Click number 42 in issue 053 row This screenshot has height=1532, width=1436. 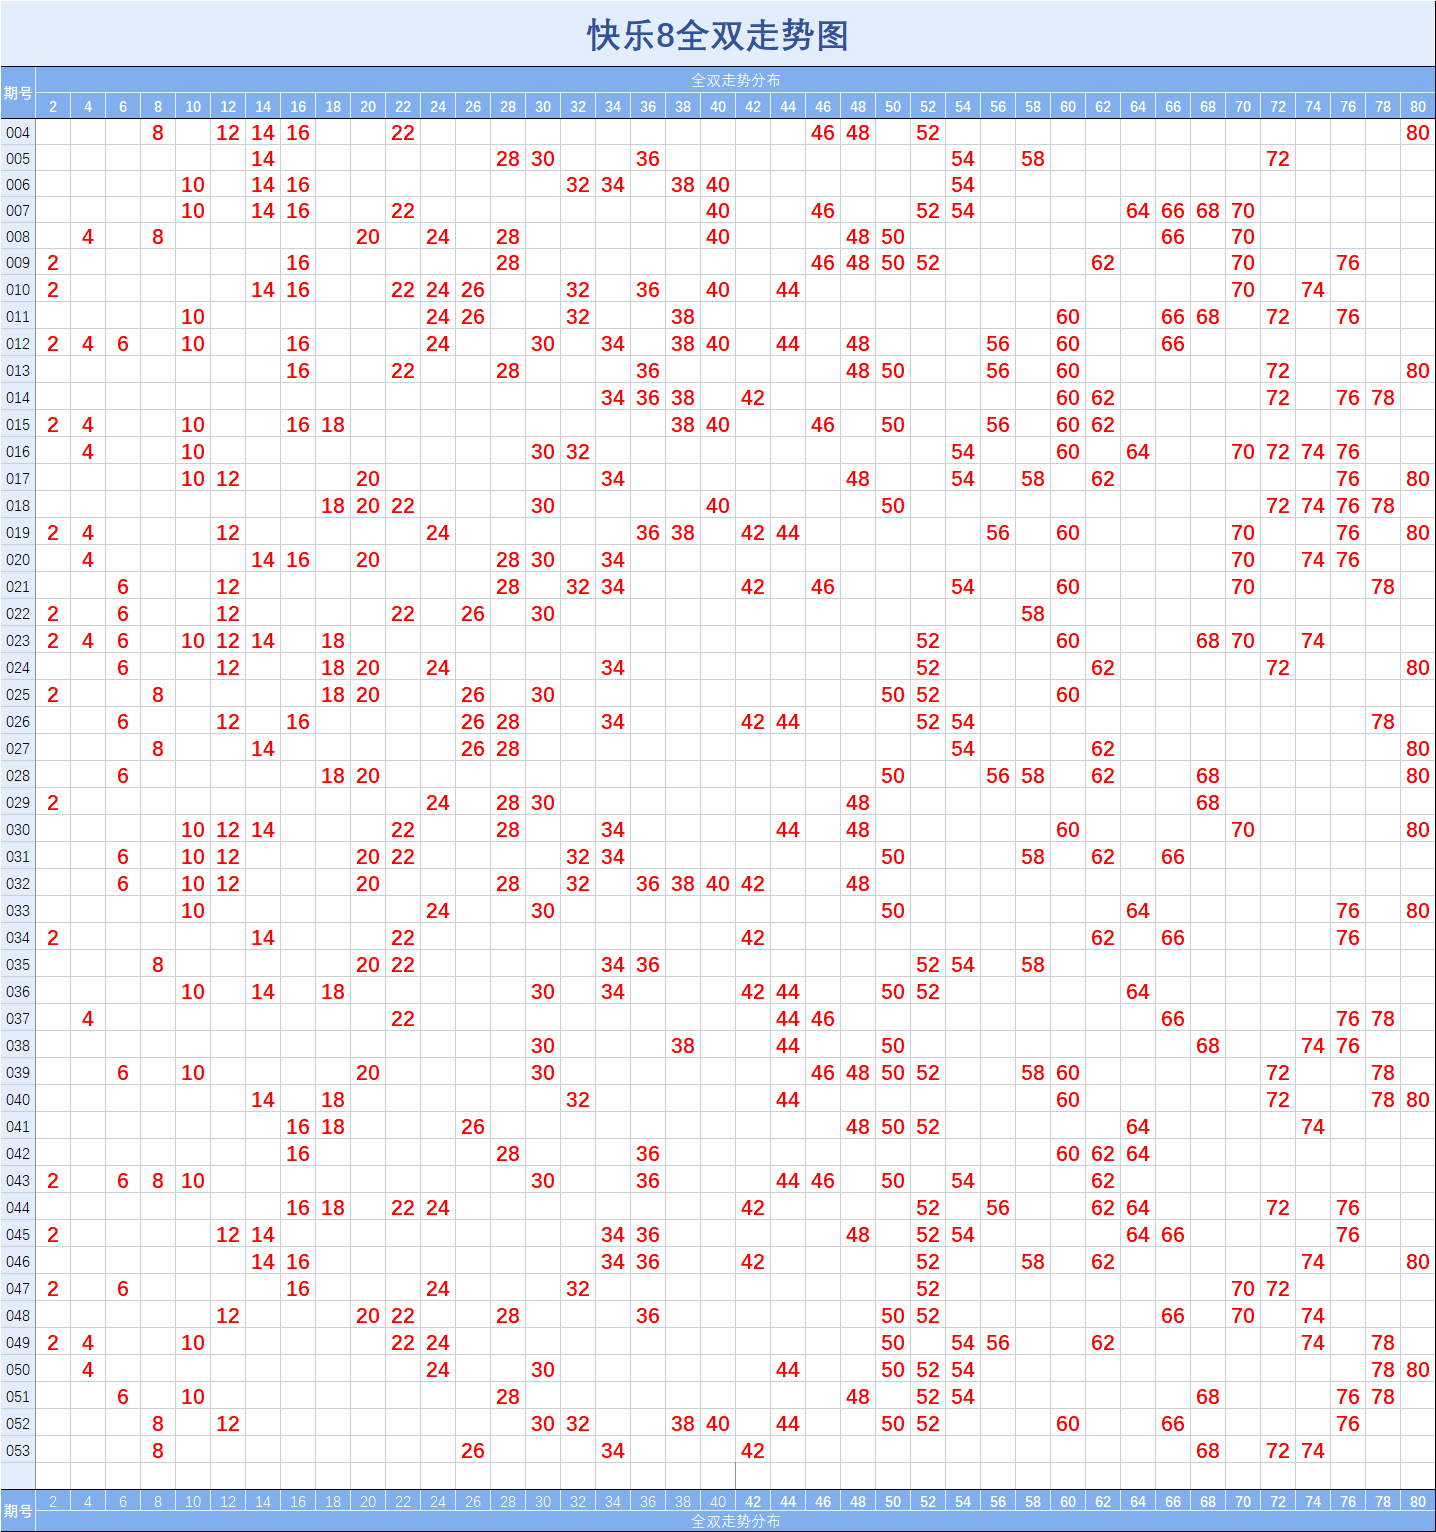coord(753,1450)
